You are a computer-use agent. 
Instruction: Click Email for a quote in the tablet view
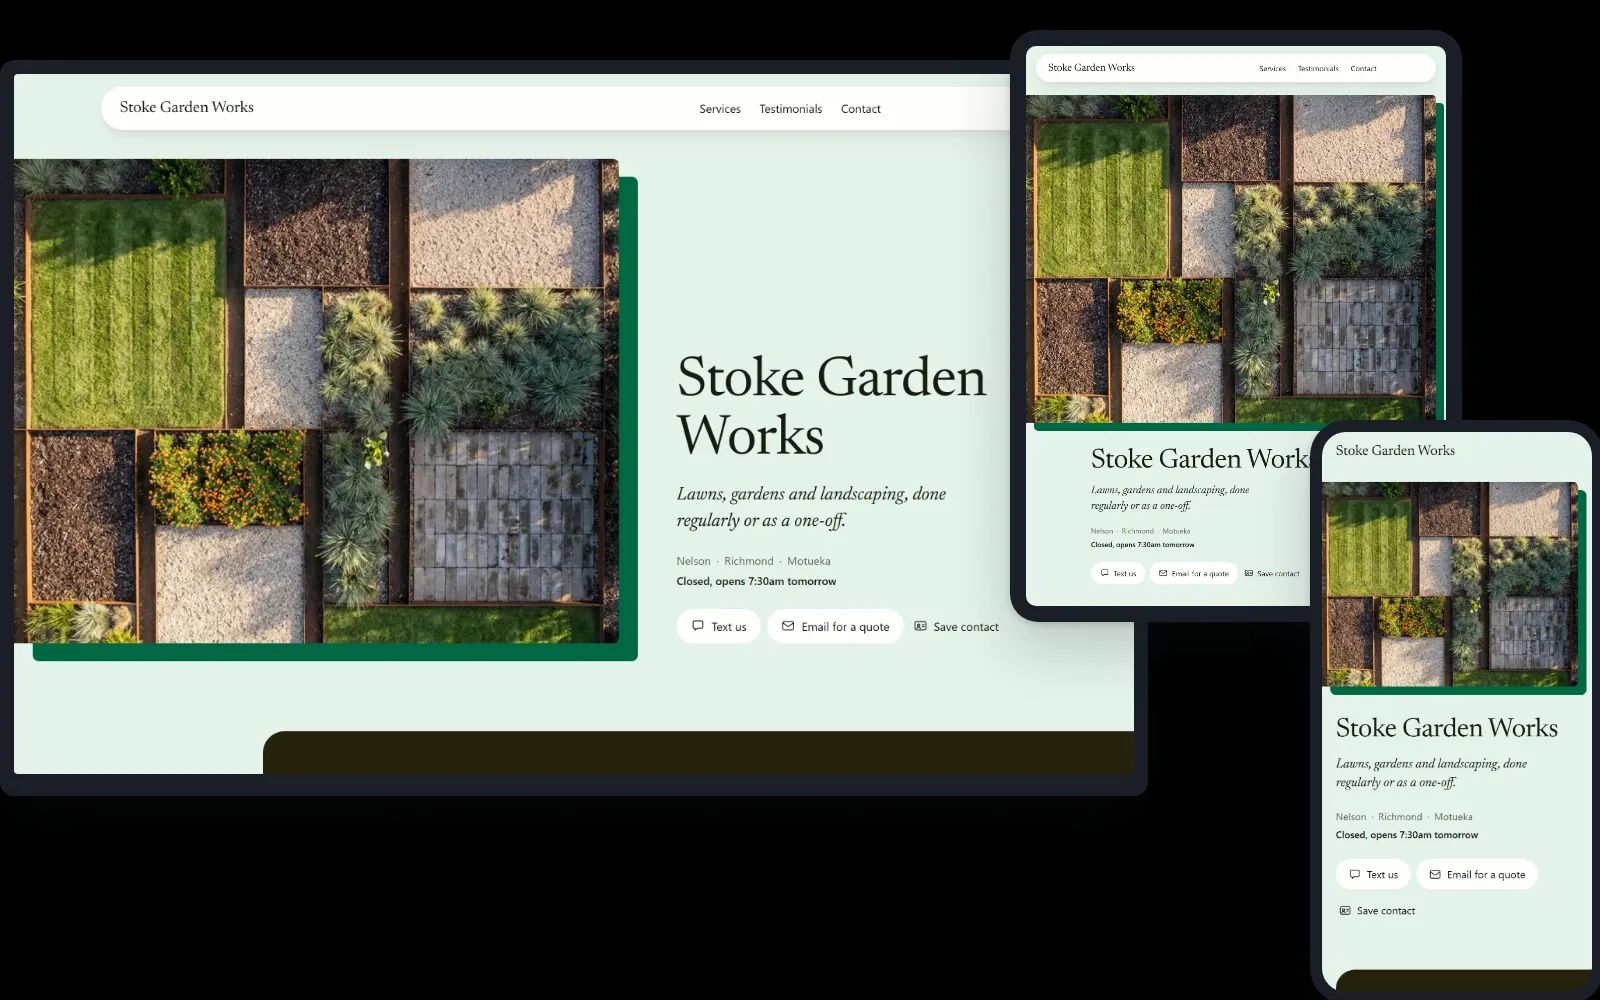pyautogui.click(x=1193, y=573)
